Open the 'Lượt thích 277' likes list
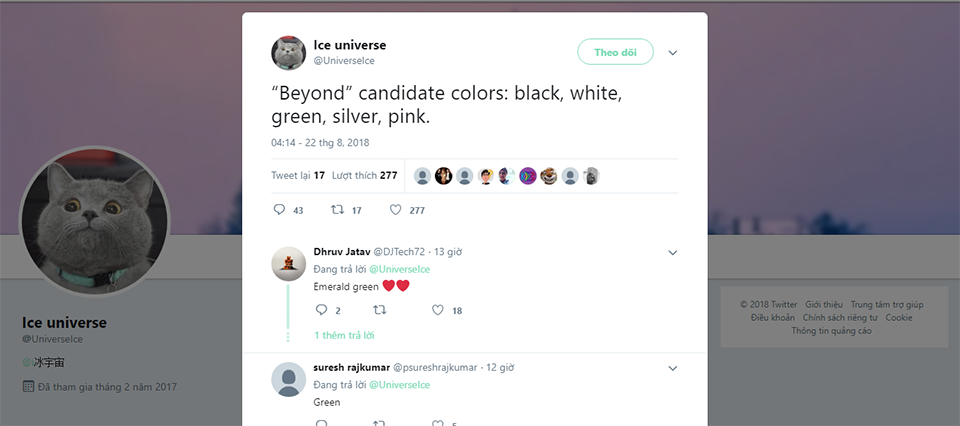The image size is (960, 426). [365, 176]
